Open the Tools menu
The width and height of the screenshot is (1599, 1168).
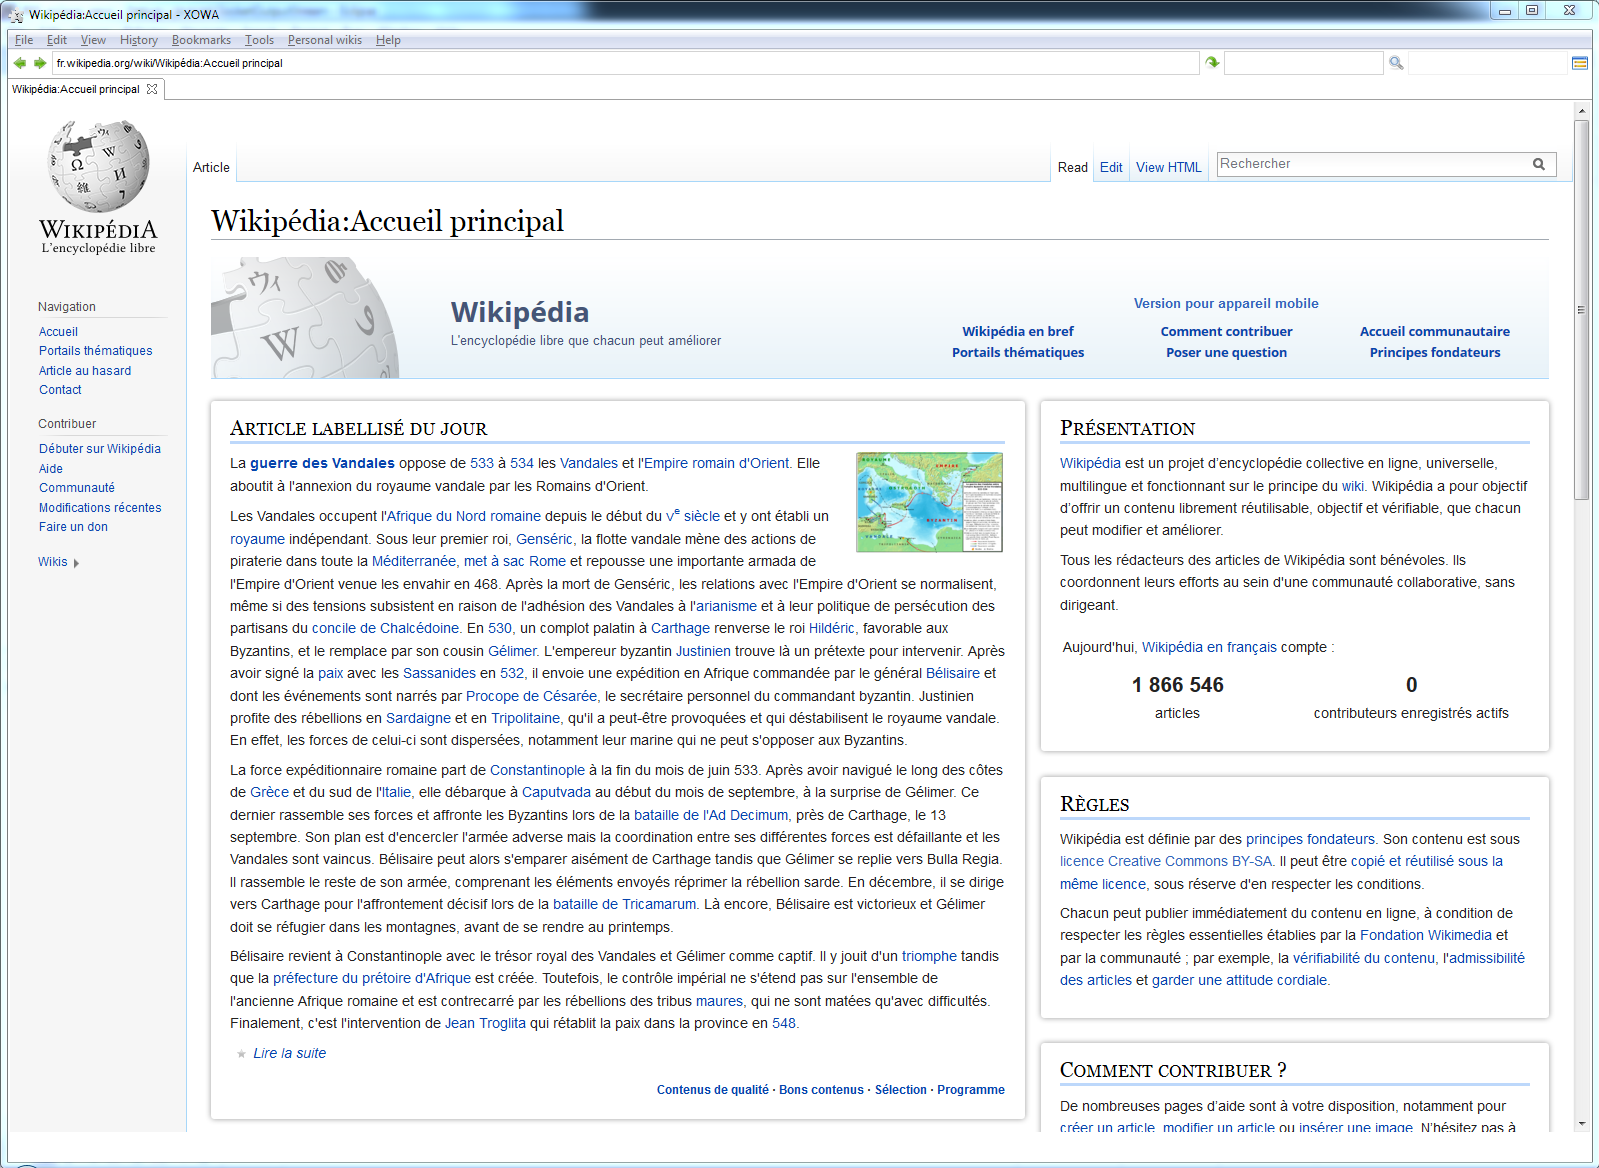(259, 40)
